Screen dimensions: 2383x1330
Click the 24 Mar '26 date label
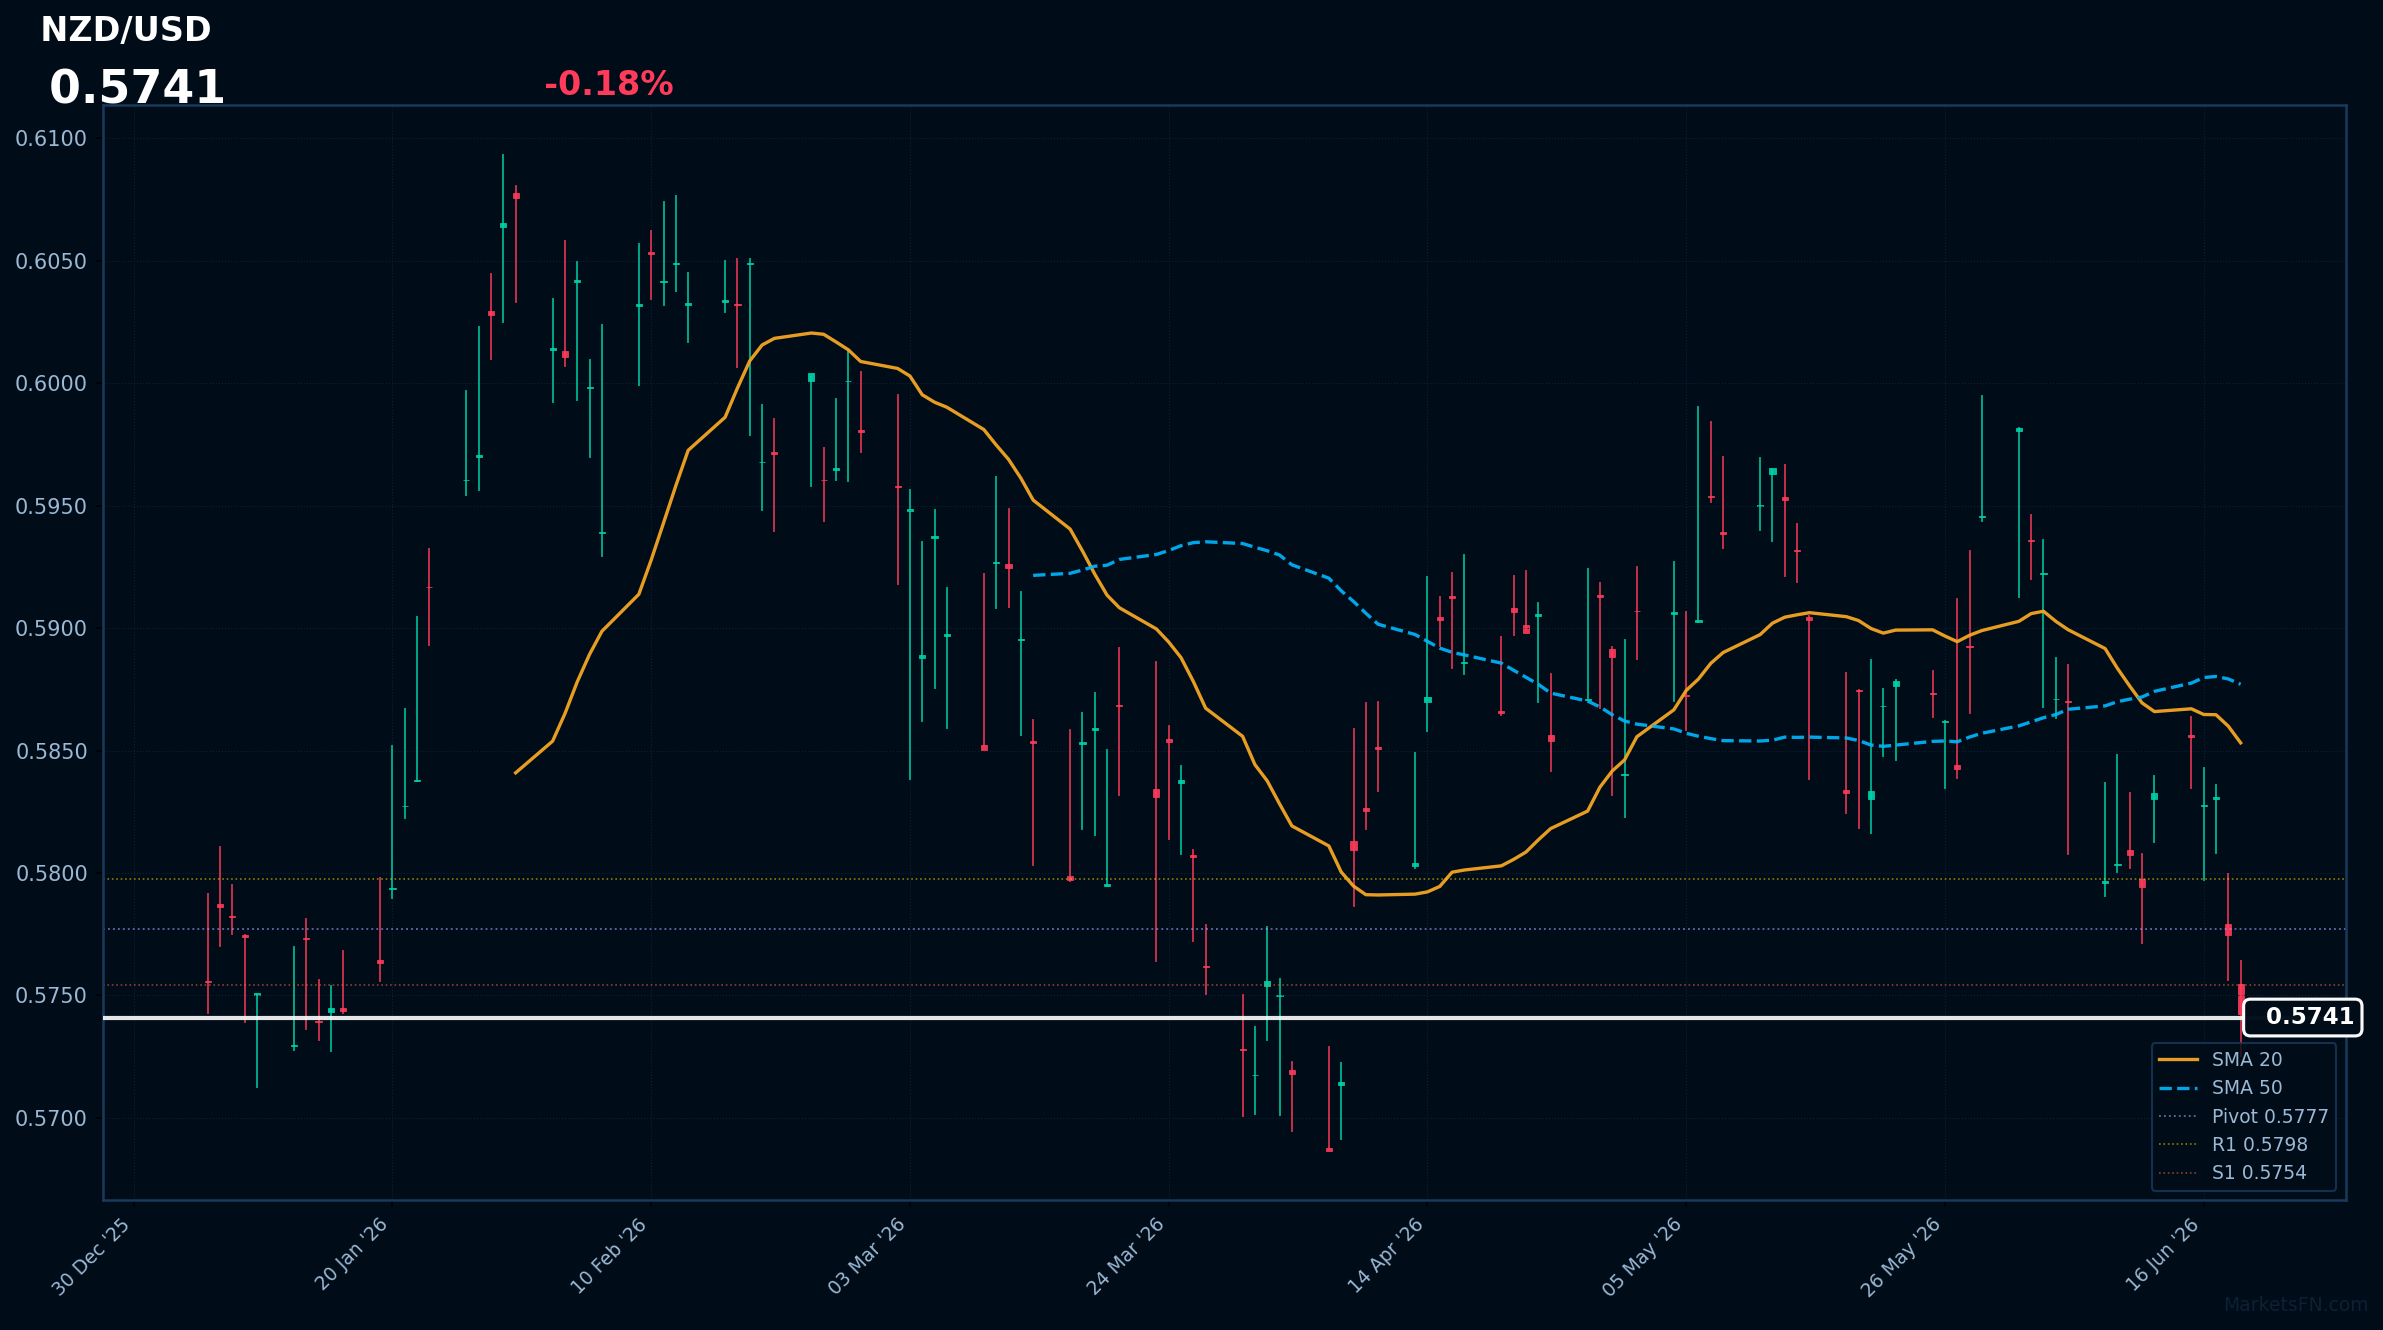(x=1126, y=1256)
